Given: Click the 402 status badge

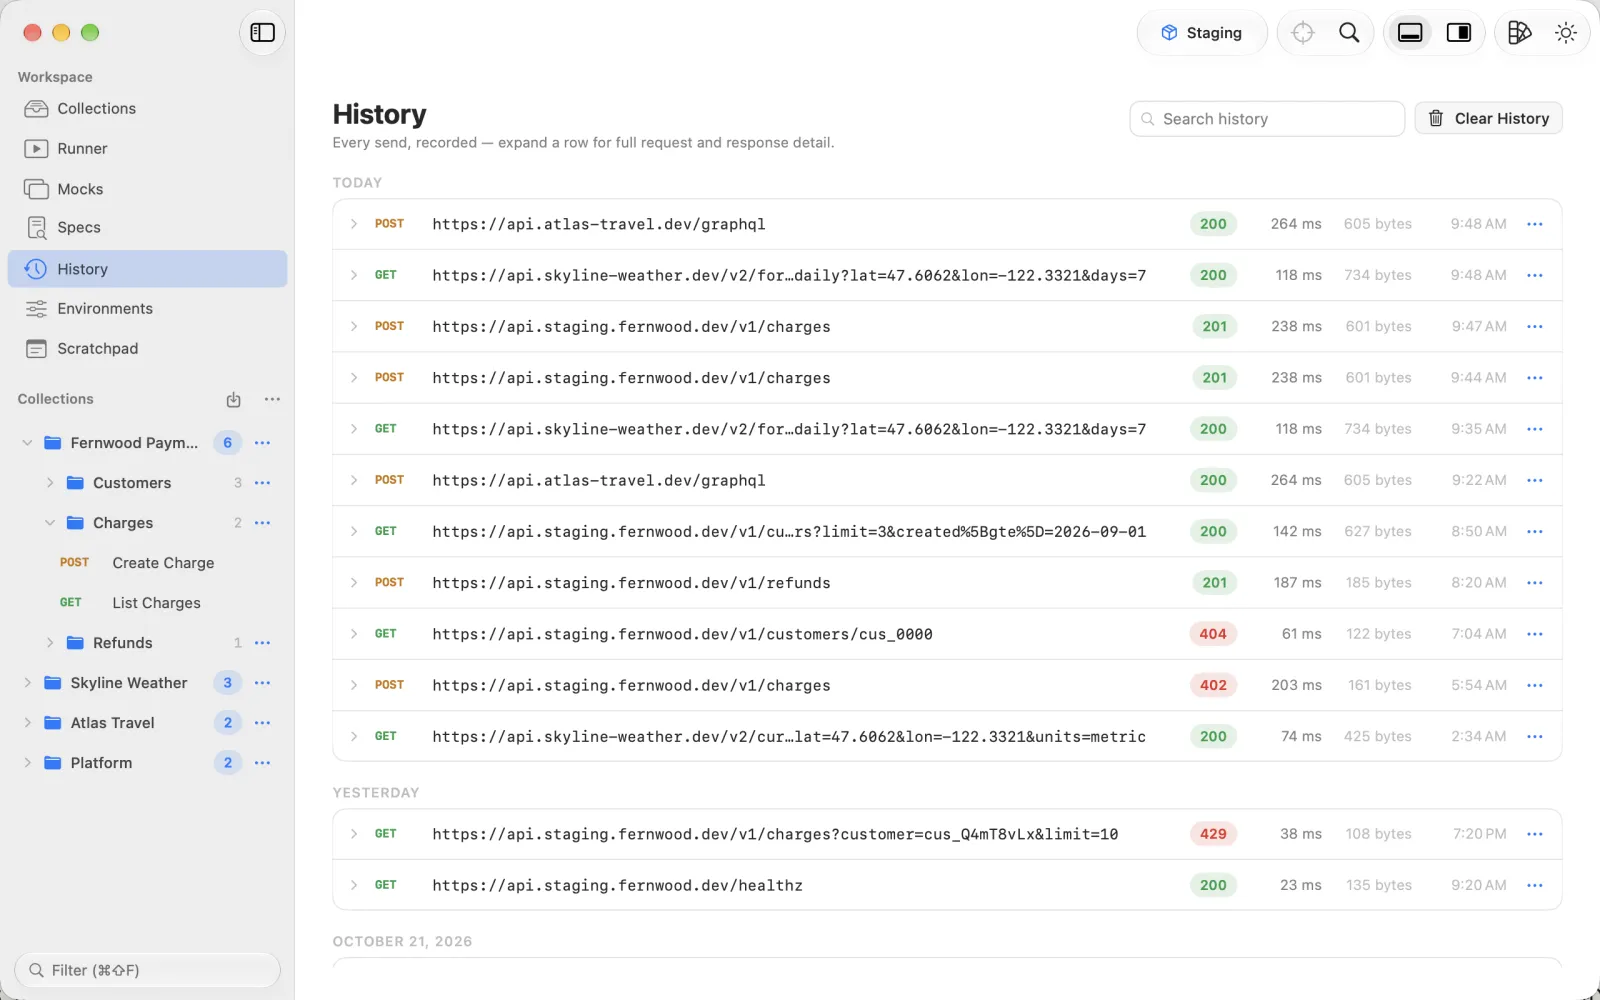Looking at the screenshot, I should tap(1213, 685).
